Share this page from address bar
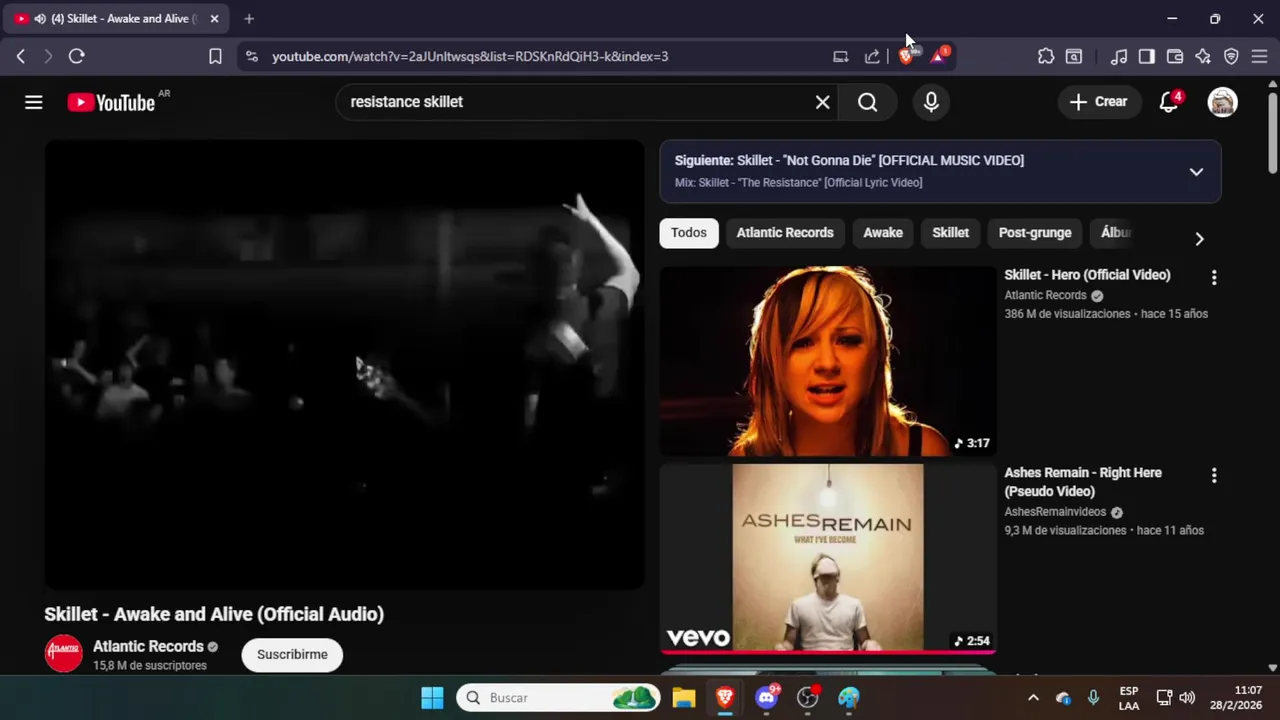Viewport: 1280px width, 720px height. 872,56
